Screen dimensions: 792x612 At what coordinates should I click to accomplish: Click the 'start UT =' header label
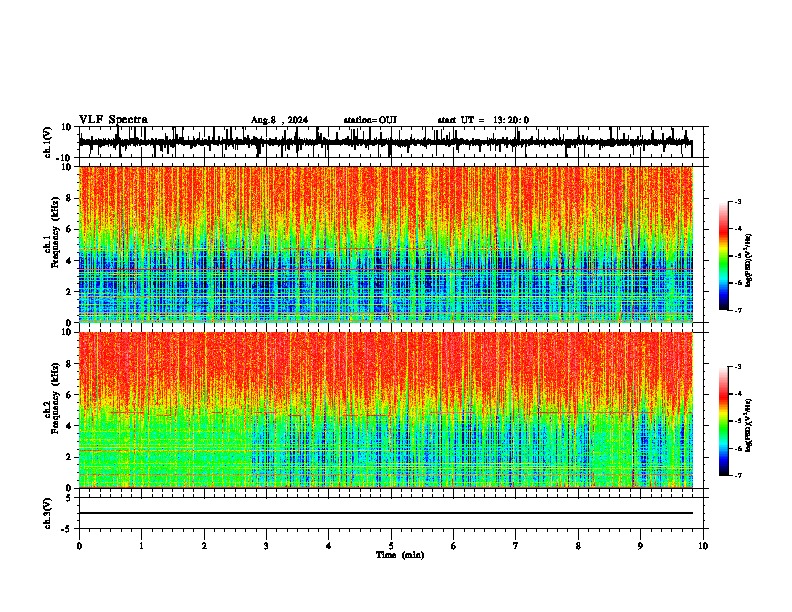point(461,120)
